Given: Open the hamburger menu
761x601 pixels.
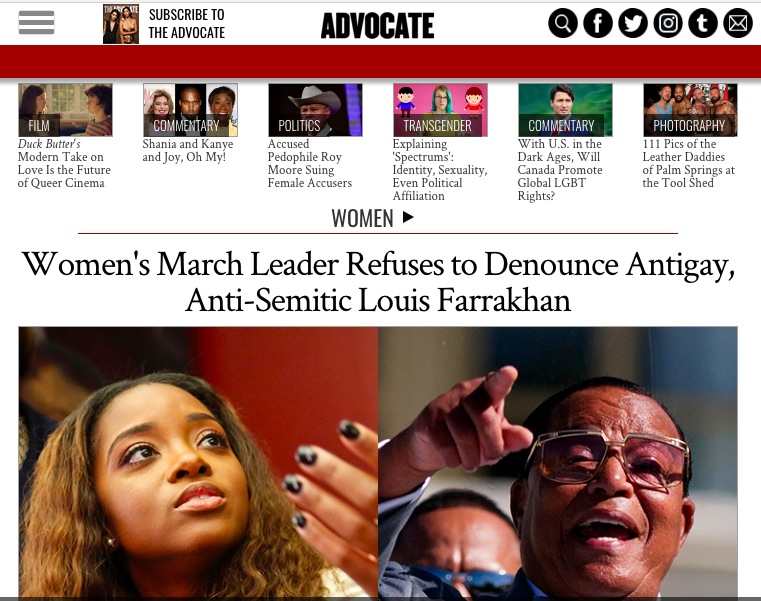Looking at the screenshot, I should 36,22.
